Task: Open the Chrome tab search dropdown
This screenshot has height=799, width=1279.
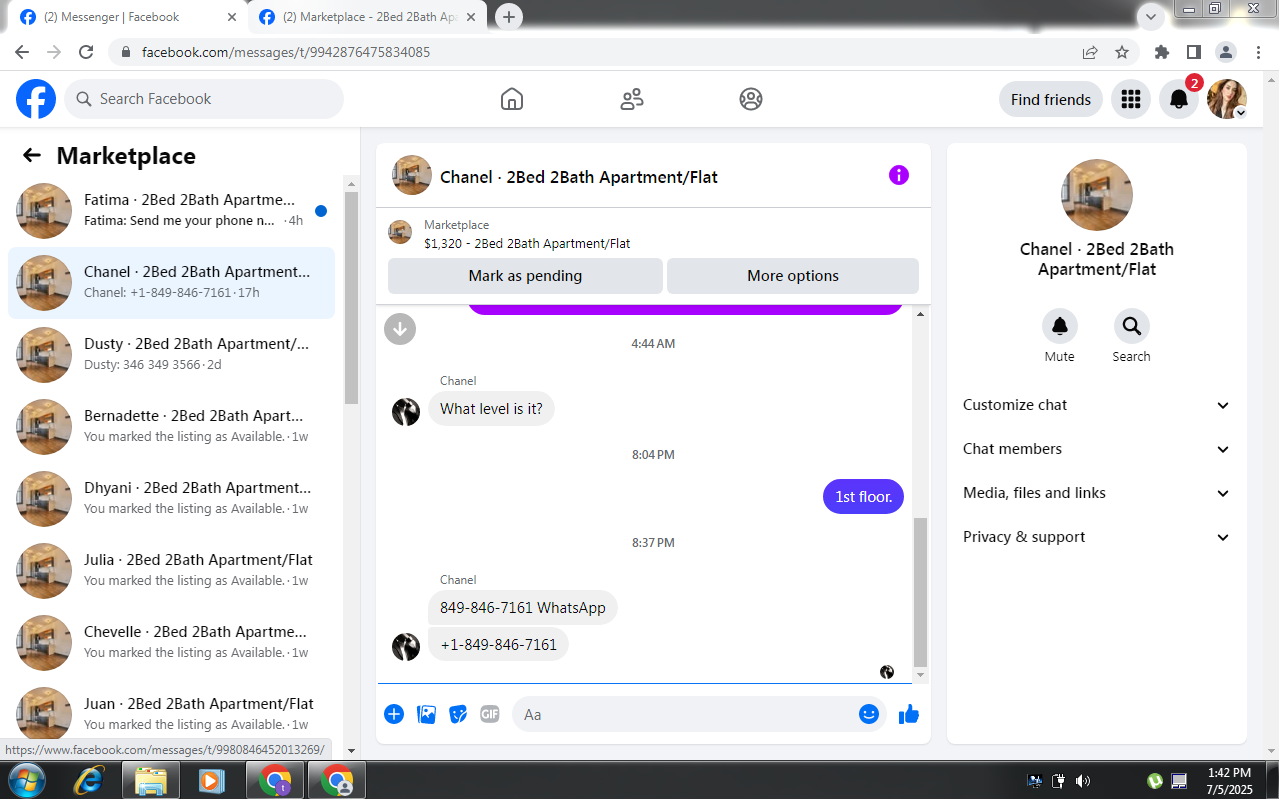Action: click(1152, 16)
